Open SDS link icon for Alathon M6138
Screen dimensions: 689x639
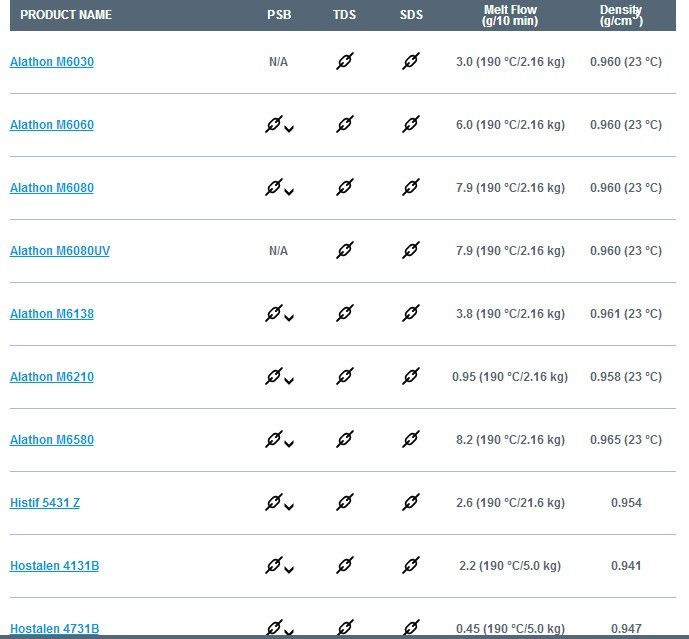click(411, 313)
